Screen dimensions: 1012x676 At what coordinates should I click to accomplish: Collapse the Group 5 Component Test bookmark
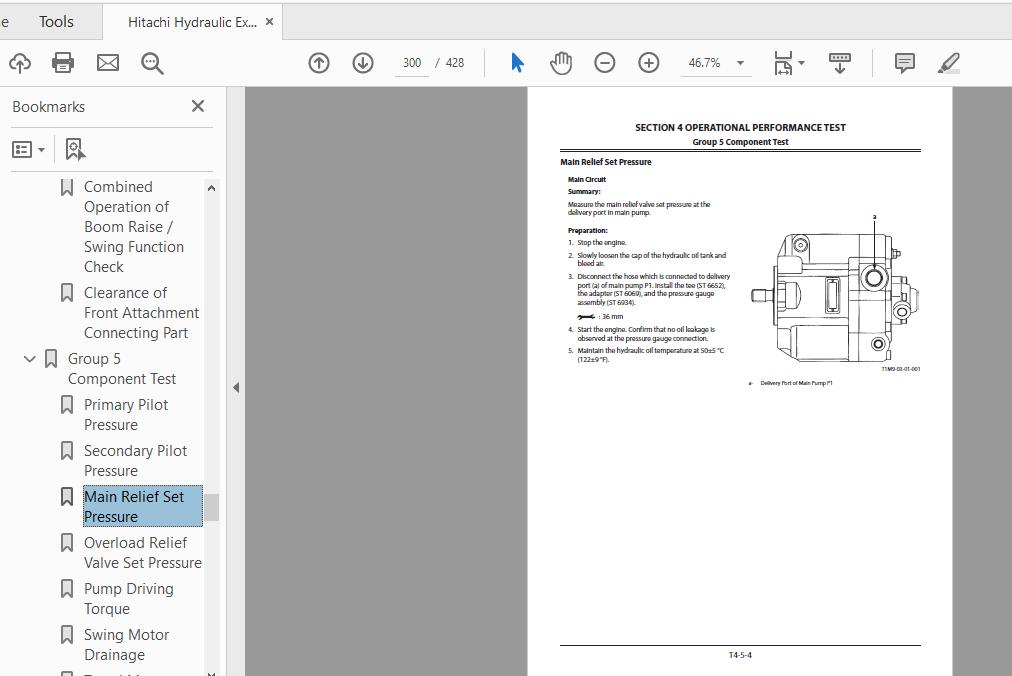pos(30,359)
